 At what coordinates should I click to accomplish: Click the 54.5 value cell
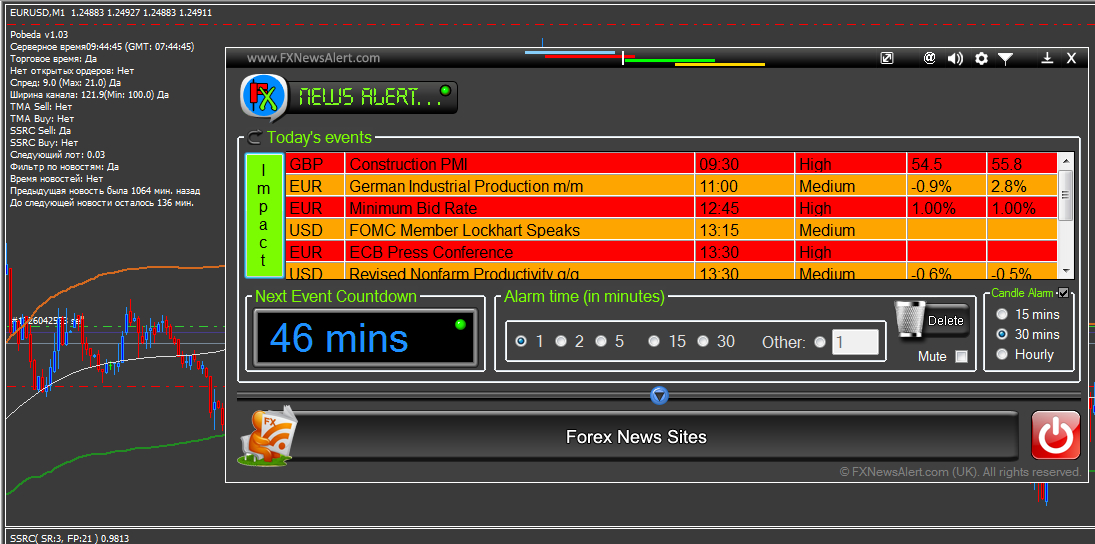tap(946, 164)
